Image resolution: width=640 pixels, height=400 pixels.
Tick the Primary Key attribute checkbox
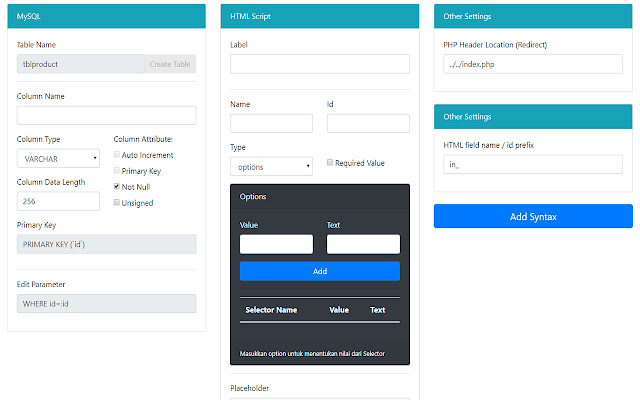point(117,171)
